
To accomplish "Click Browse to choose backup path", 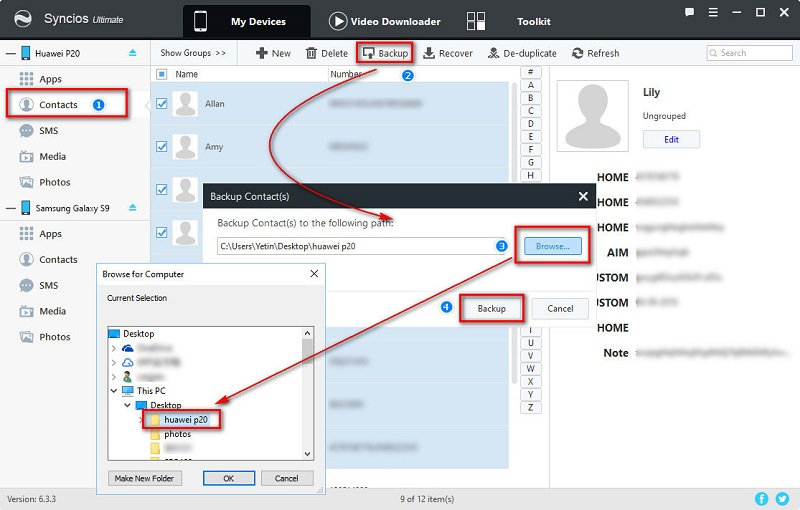I will point(553,246).
